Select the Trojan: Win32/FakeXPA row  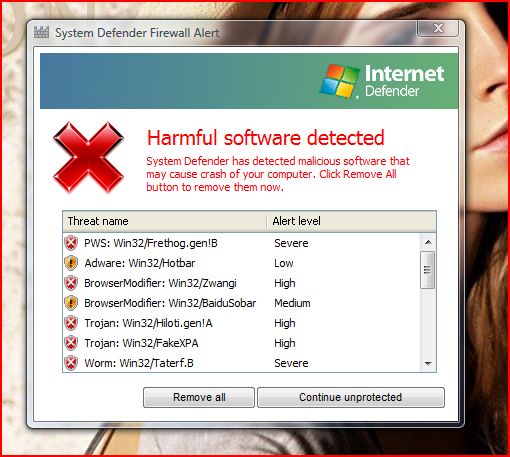coord(242,343)
